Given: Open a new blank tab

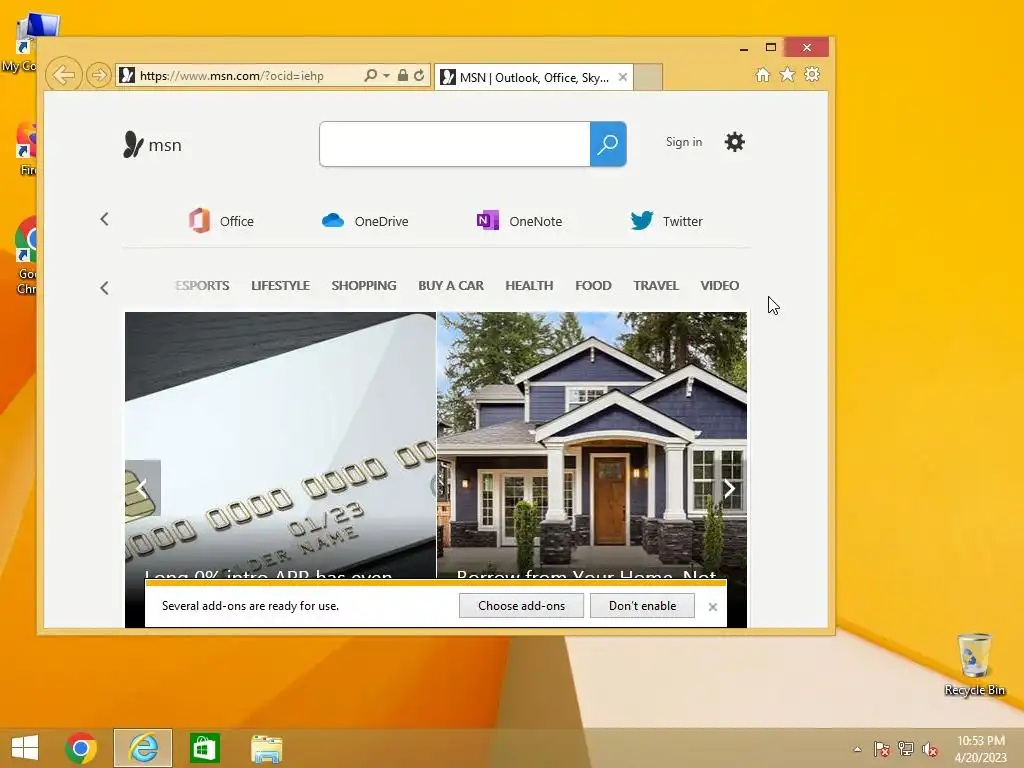Looking at the screenshot, I should pos(648,77).
